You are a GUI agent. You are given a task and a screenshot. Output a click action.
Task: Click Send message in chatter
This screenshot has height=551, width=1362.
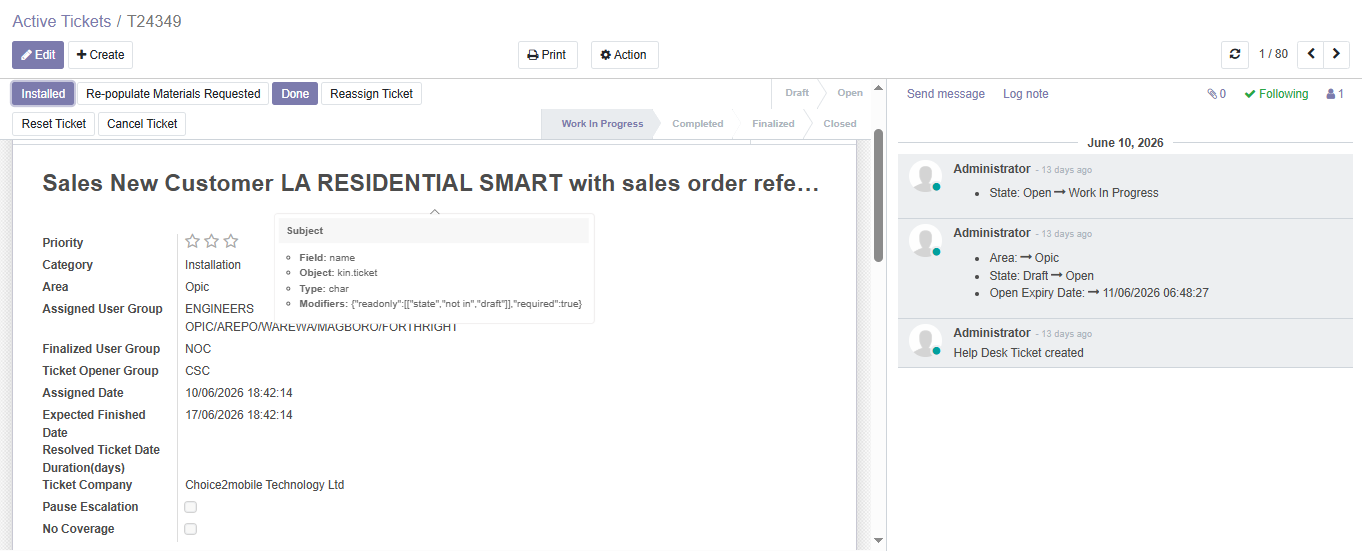pos(946,94)
